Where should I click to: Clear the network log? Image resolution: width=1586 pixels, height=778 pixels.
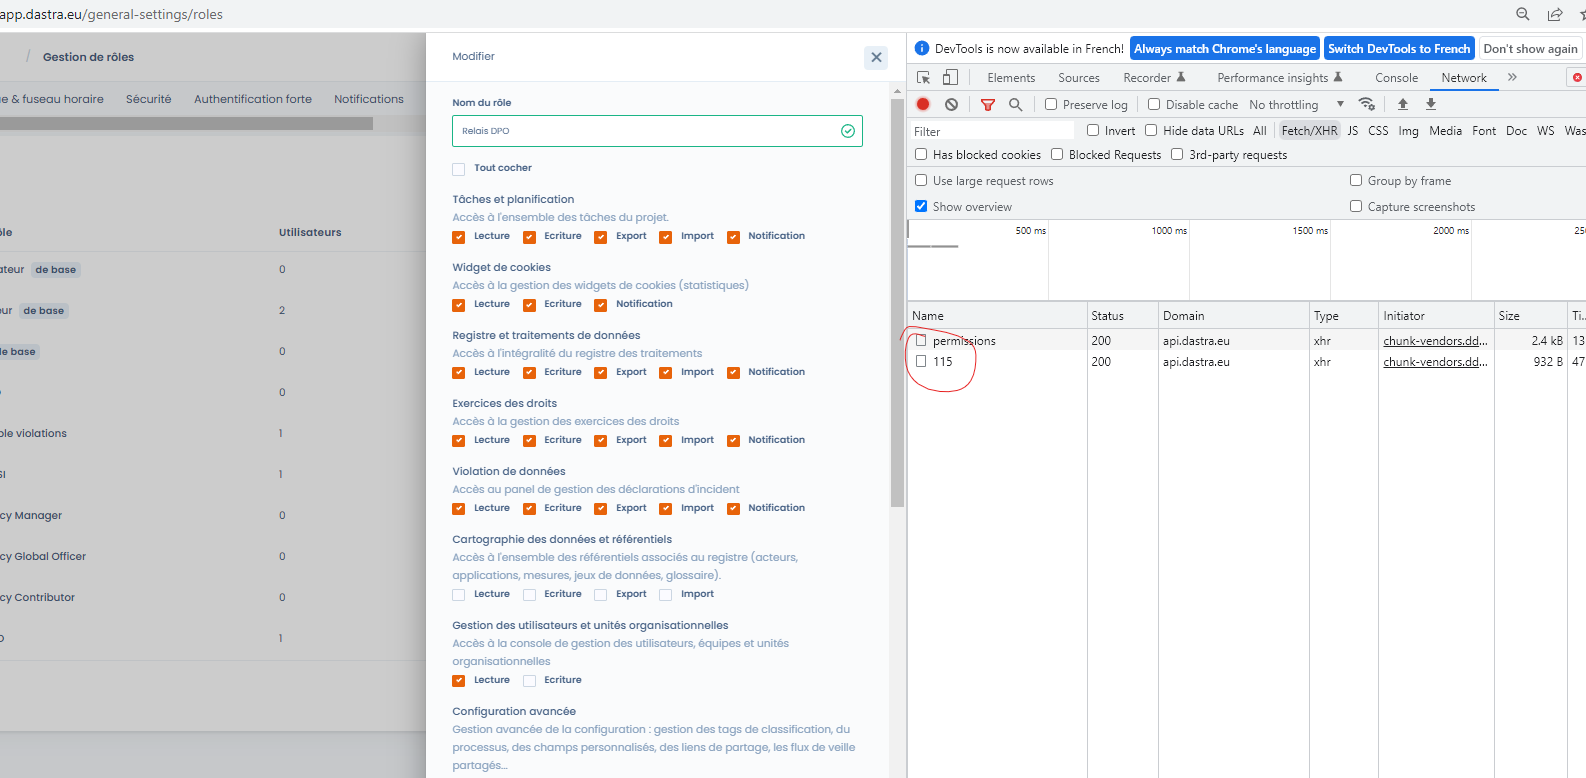click(951, 104)
